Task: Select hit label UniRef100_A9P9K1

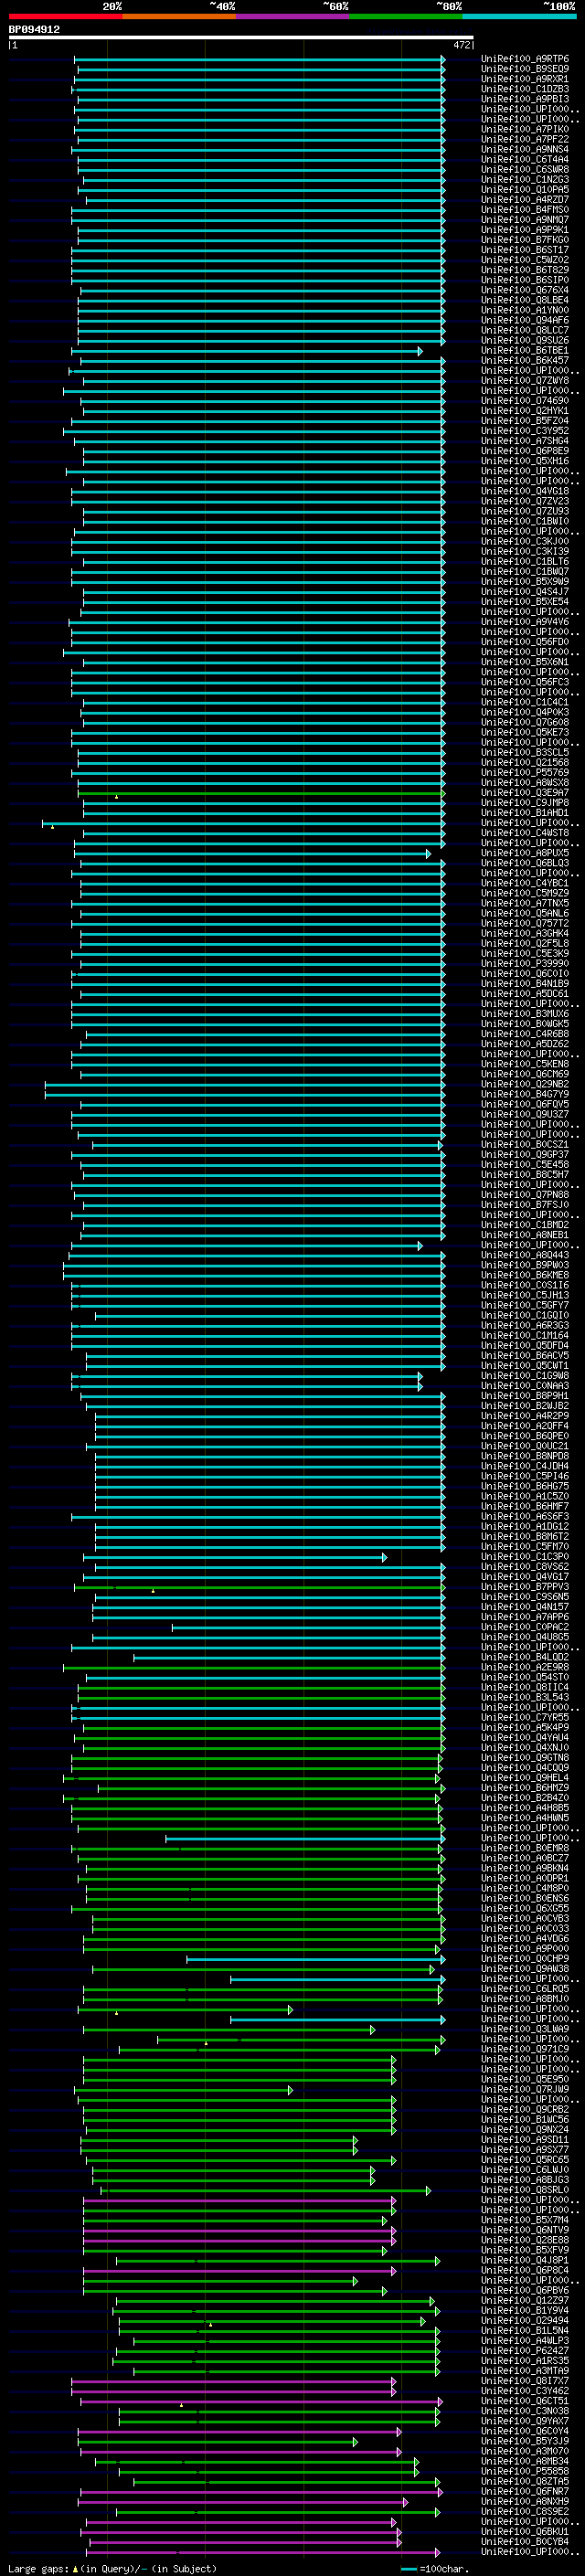Action: [x=525, y=229]
